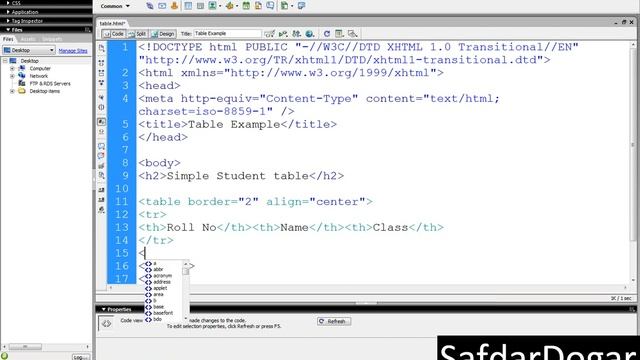Click the Expand All icon in coding toolbar
640x360 pixels.
(x=102, y=83)
